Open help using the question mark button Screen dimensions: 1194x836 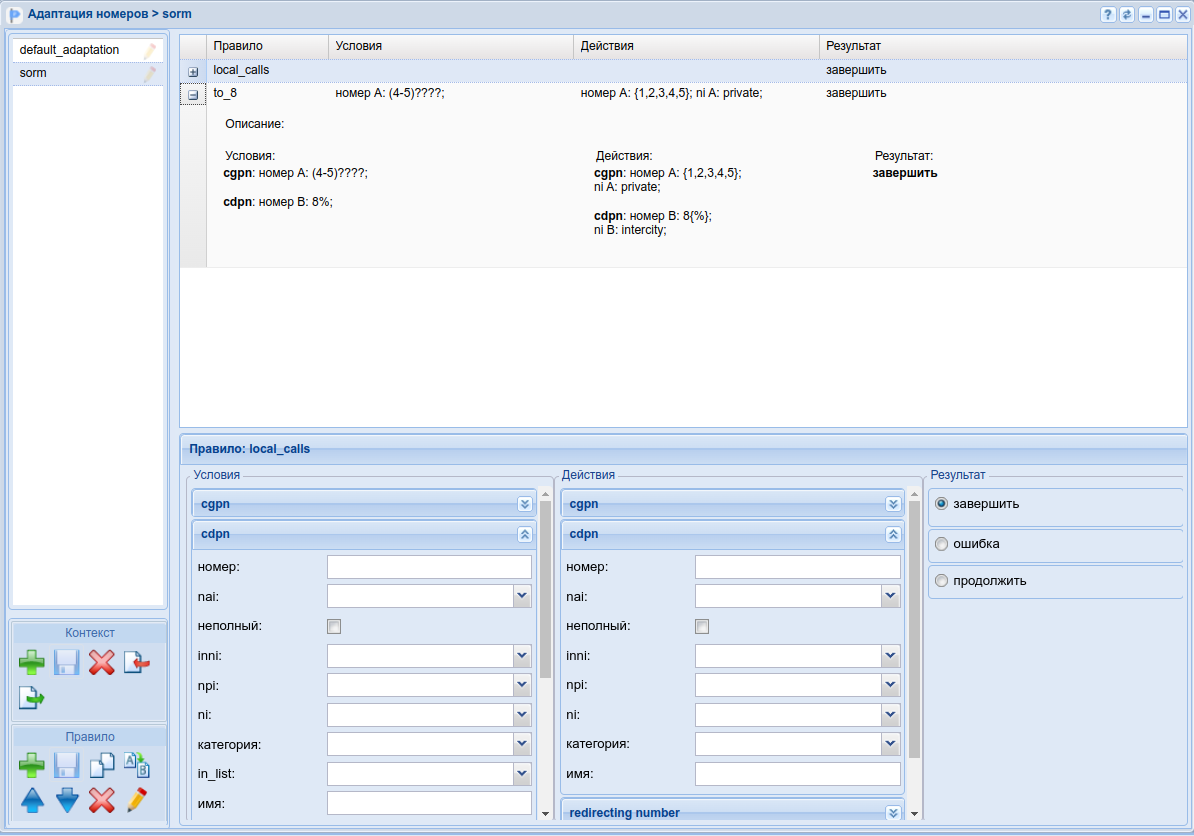pyautogui.click(x=1108, y=14)
